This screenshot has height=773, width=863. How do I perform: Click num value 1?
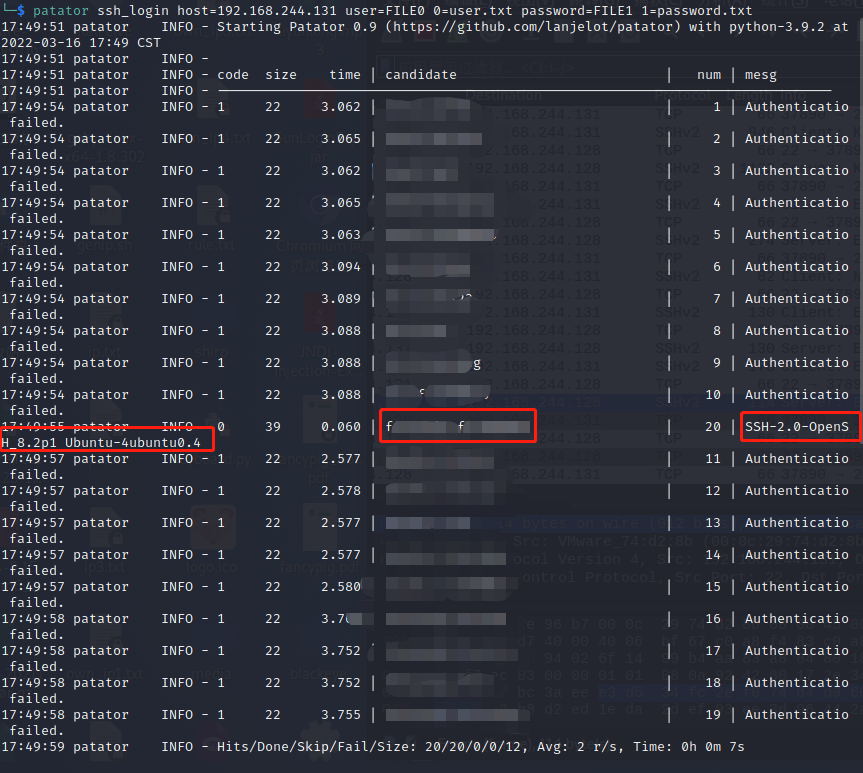click(x=717, y=107)
